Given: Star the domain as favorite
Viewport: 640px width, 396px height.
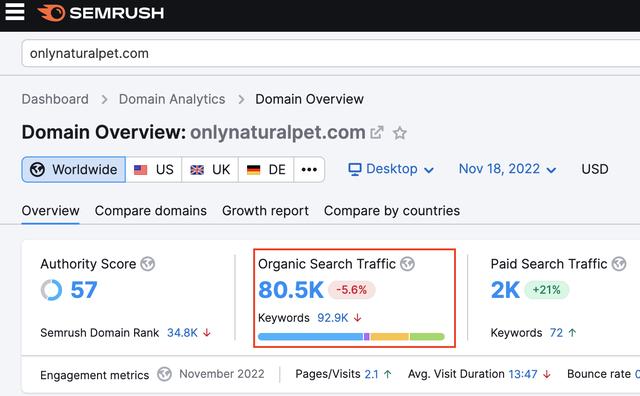Looking at the screenshot, I should (400, 133).
